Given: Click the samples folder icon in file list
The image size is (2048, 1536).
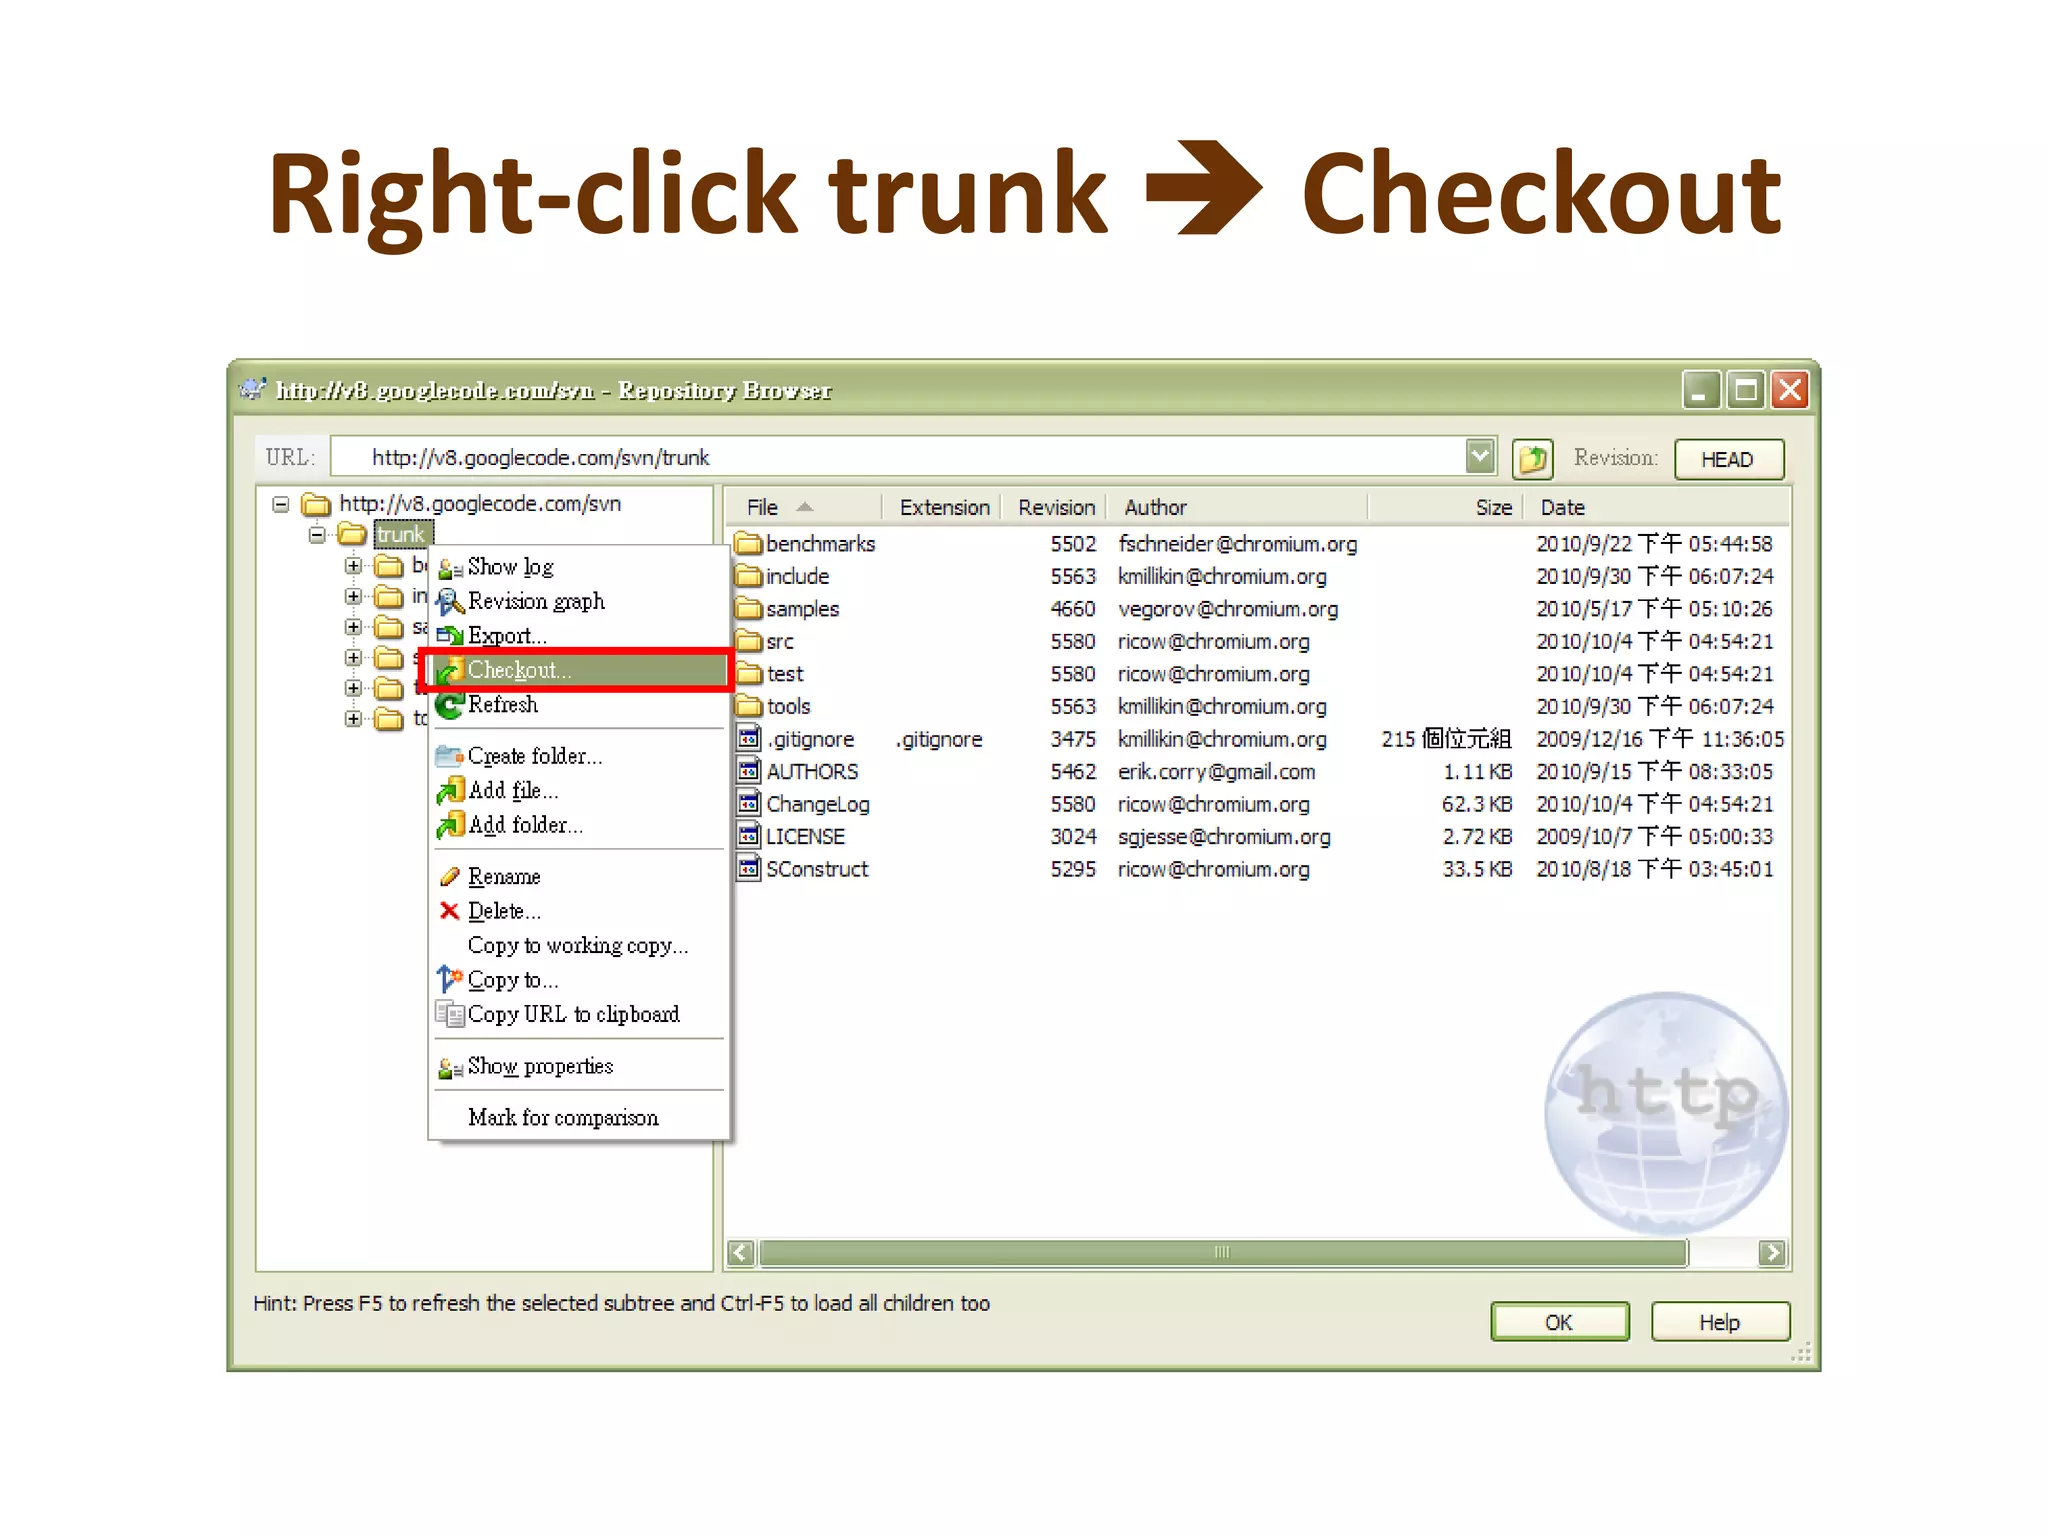Looking at the screenshot, I should tap(748, 609).
